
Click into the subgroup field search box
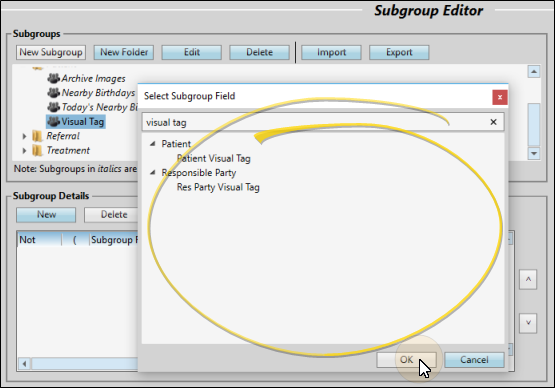[x=315, y=122]
